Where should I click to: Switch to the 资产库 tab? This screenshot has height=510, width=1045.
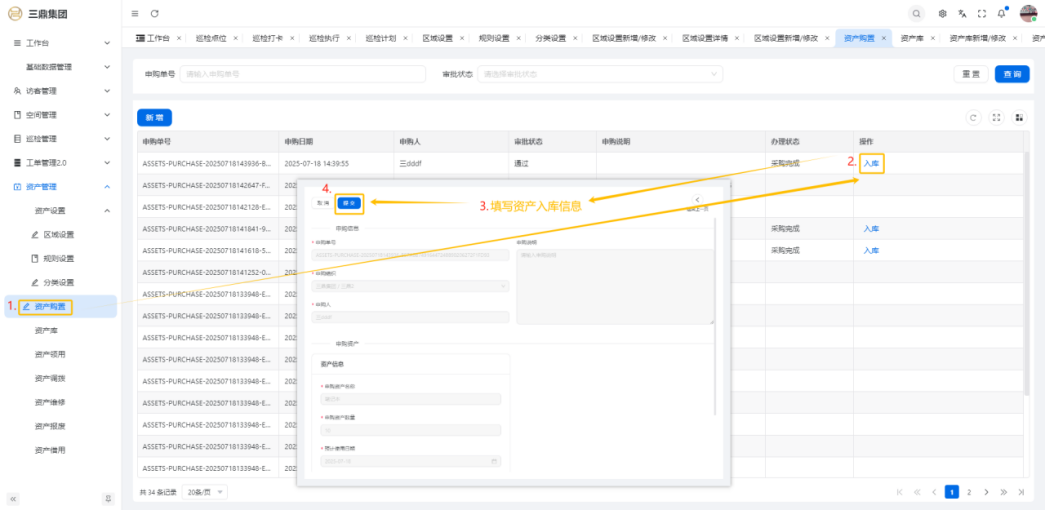pyautogui.click(x=911, y=38)
